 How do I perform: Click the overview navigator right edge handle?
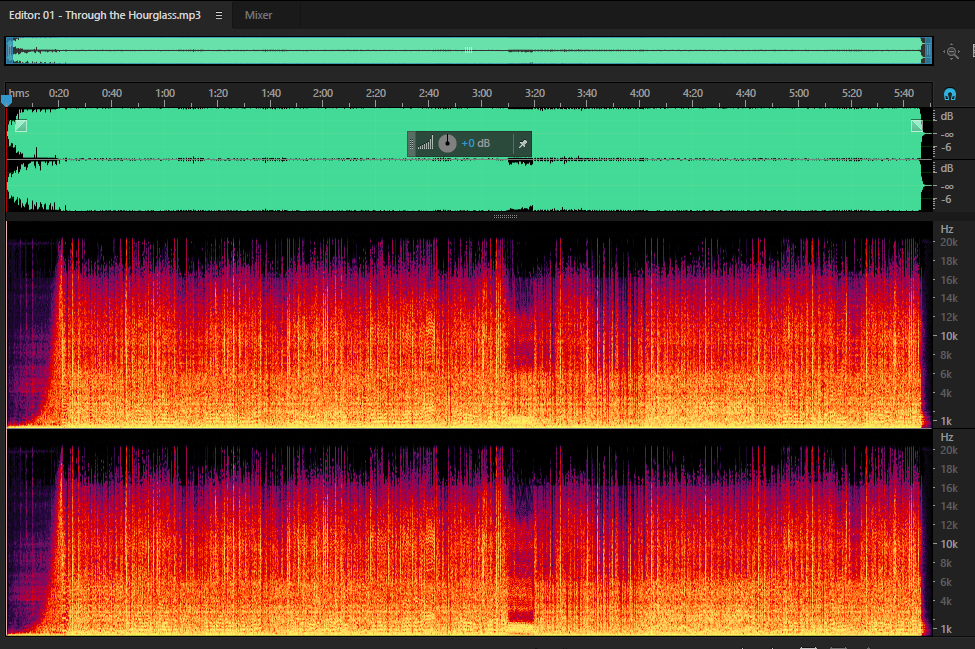pyautogui.click(x=927, y=51)
